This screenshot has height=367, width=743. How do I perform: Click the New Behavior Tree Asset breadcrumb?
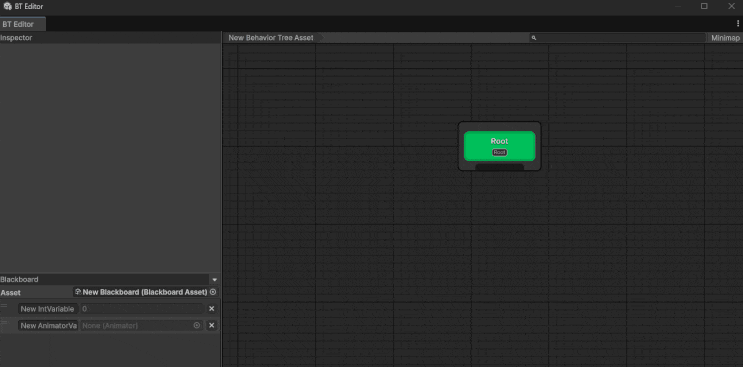pyautogui.click(x=271, y=38)
